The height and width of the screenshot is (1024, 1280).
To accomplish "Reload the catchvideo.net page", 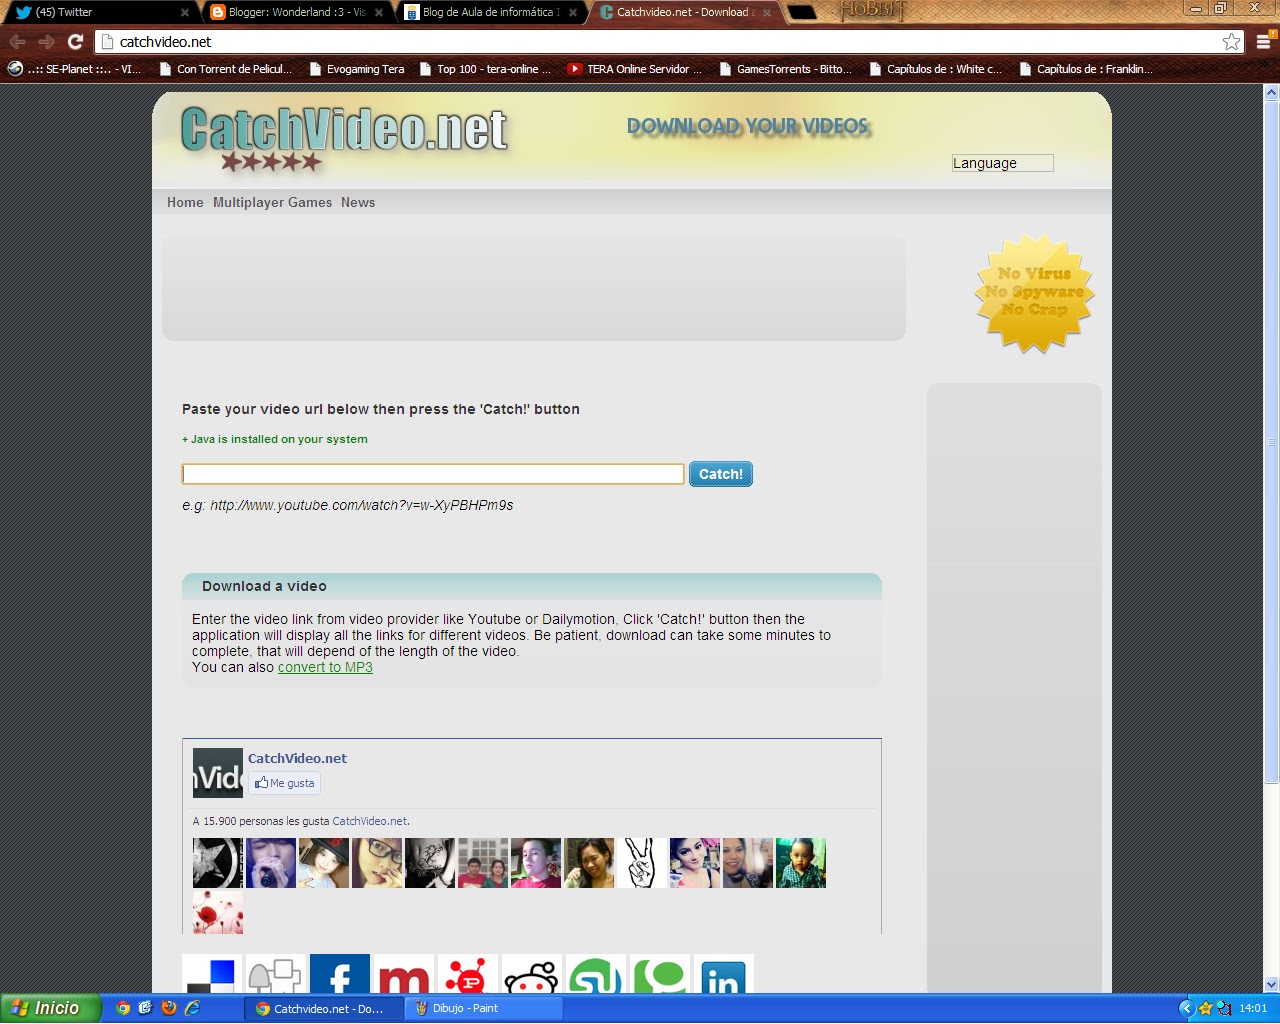I will [75, 42].
